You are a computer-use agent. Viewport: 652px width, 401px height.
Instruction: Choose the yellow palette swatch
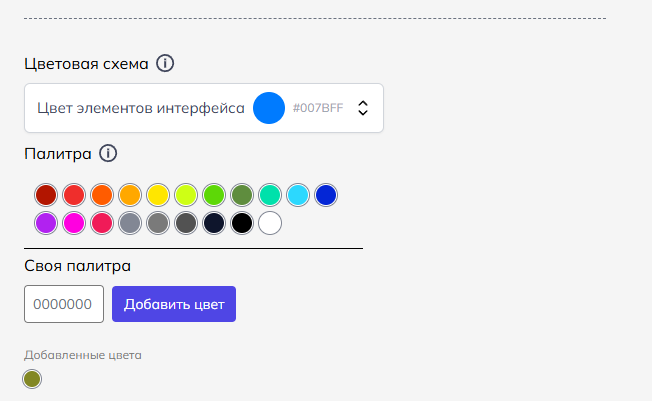click(158, 195)
